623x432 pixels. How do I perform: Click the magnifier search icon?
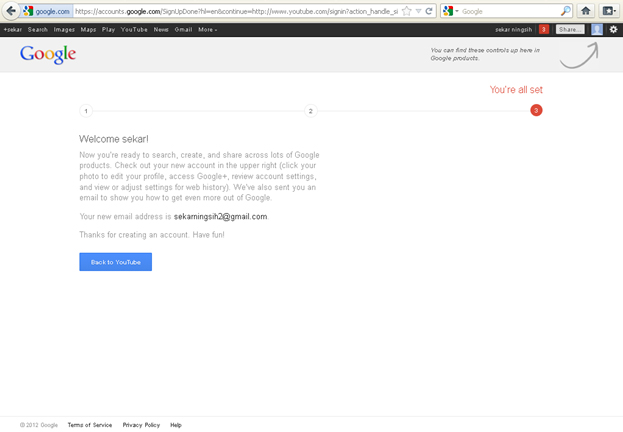[x=565, y=11]
